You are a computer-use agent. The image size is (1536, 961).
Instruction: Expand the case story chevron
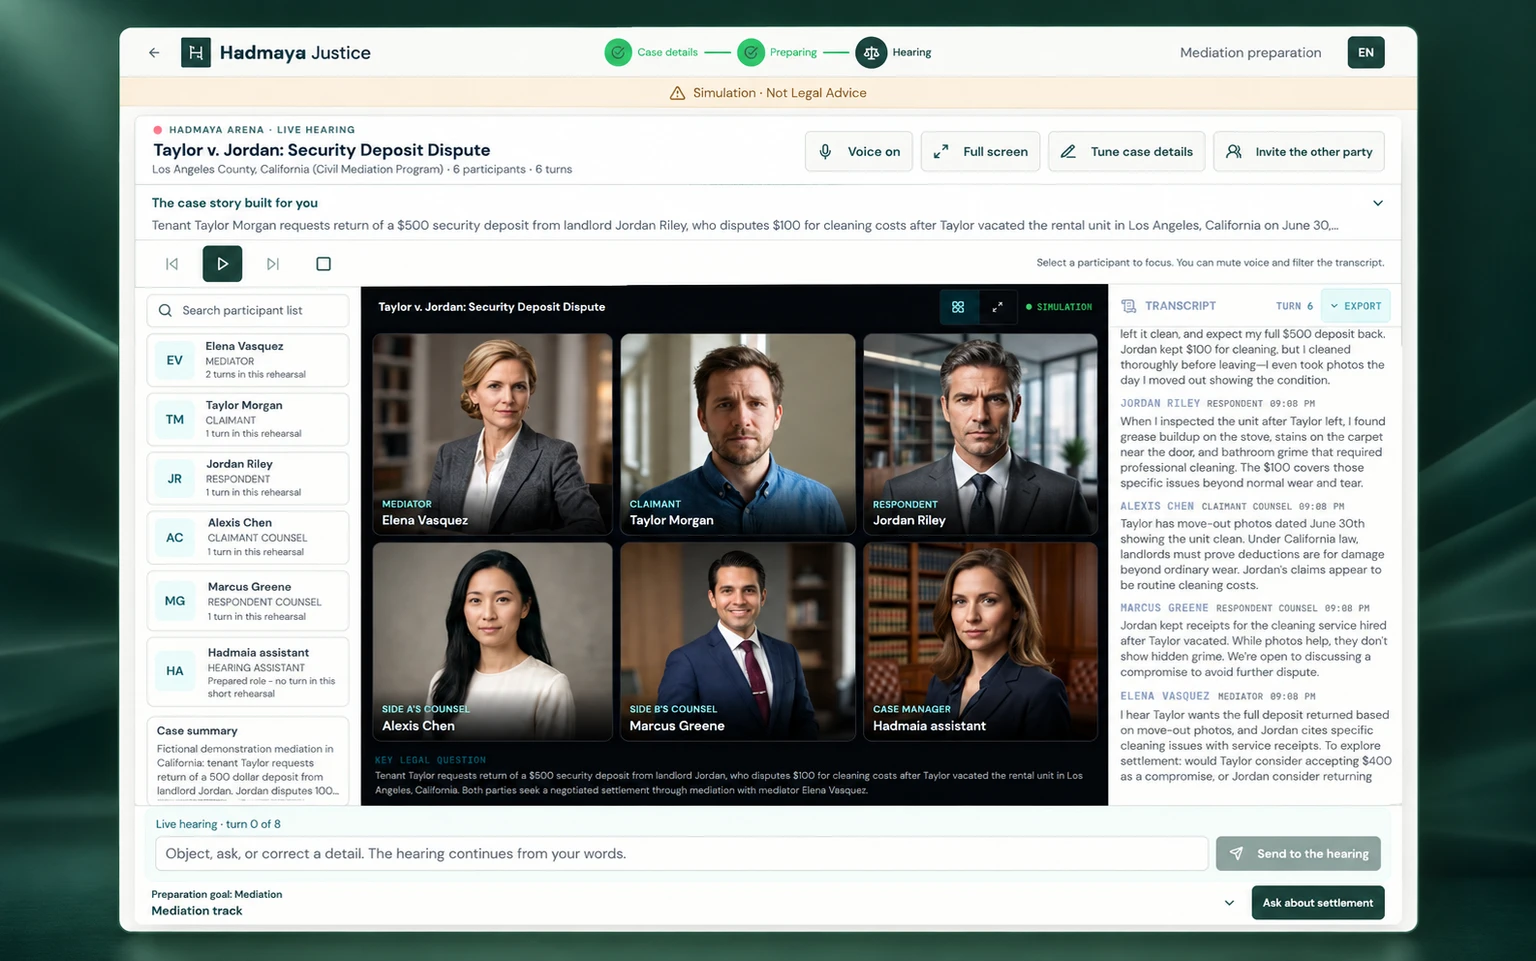pyautogui.click(x=1378, y=203)
